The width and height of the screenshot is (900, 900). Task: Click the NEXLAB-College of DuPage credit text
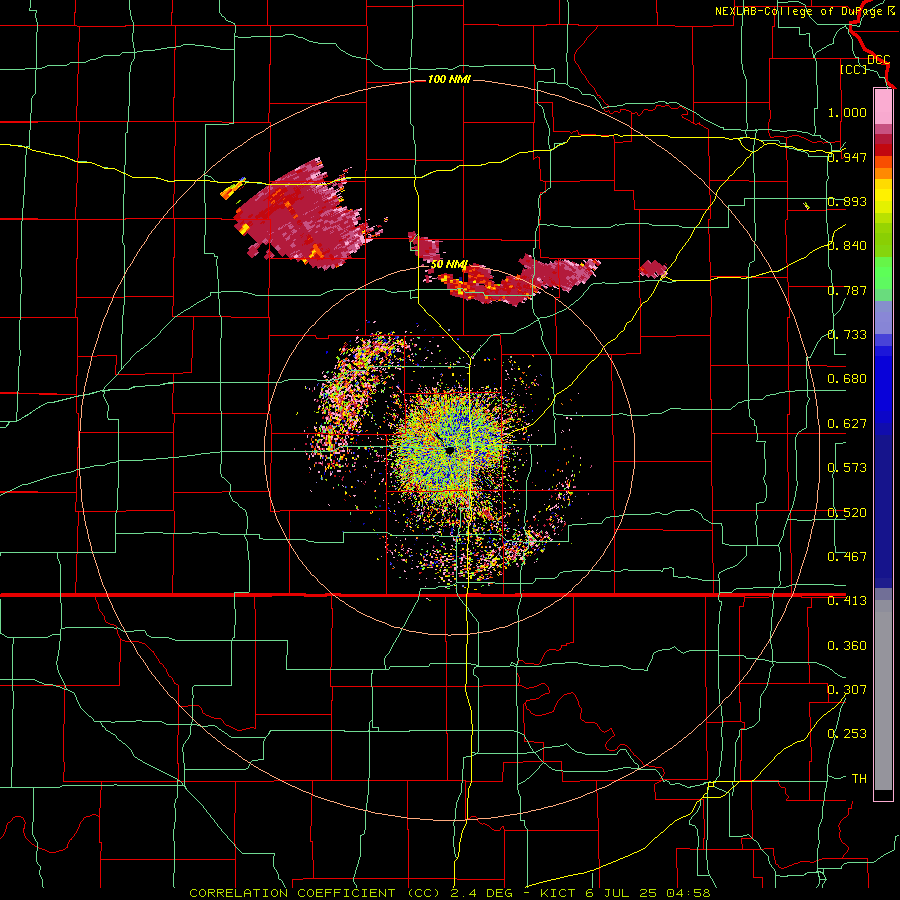[804, 11]
